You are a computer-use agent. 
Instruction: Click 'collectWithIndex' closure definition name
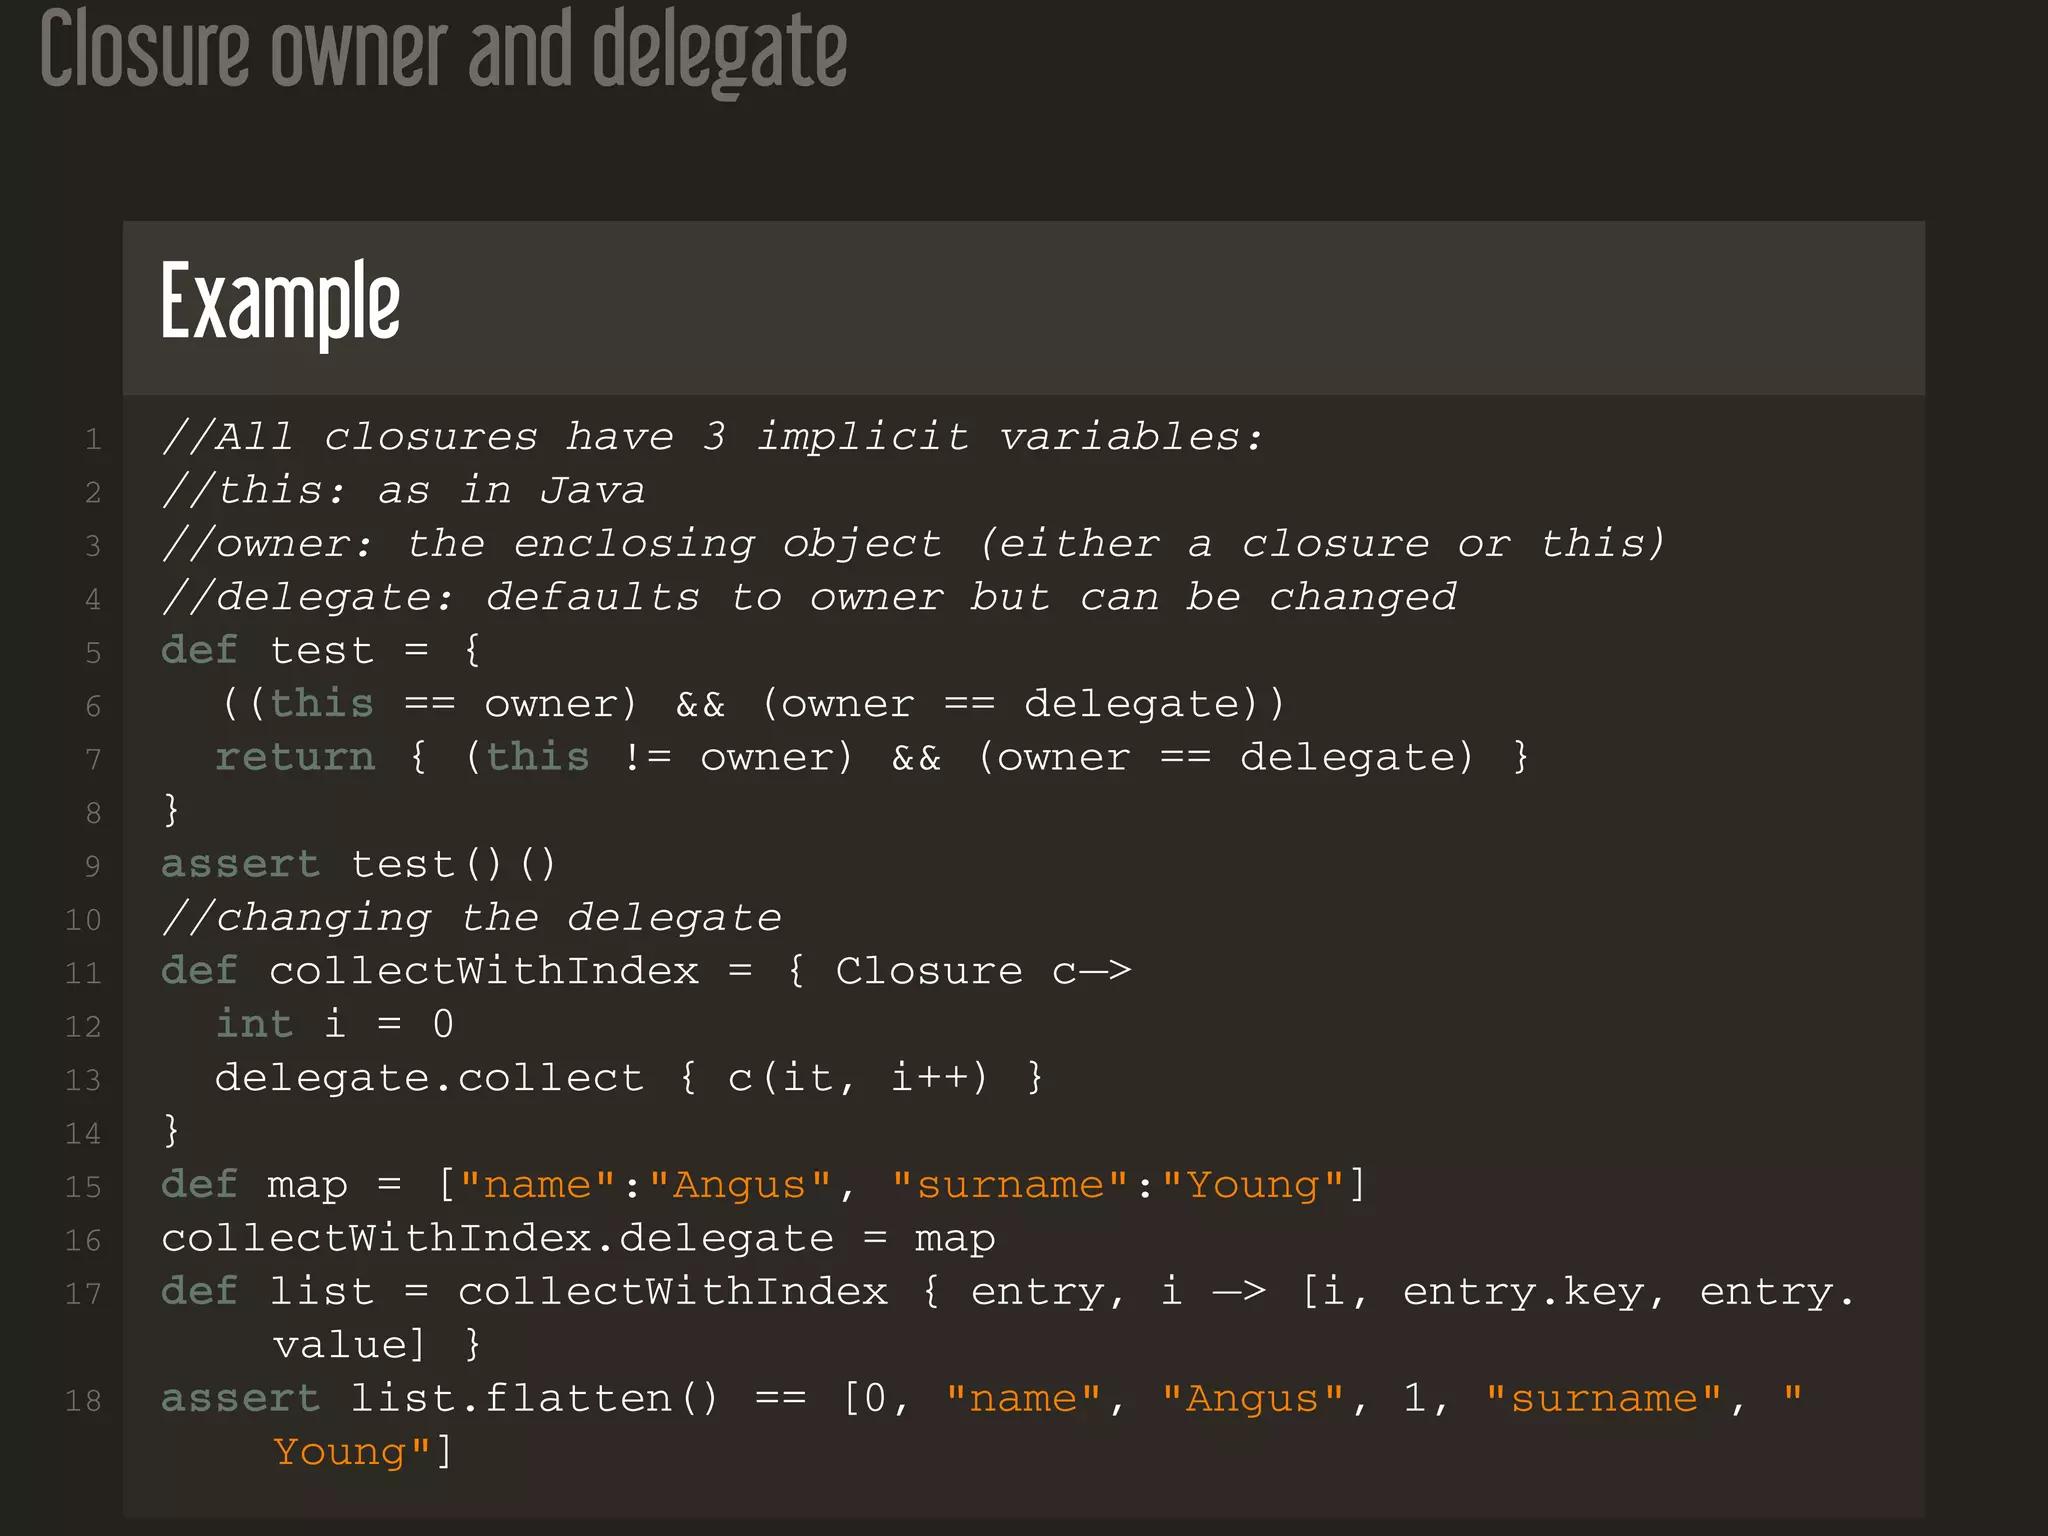pyautogui.click(x=484, y=971)
